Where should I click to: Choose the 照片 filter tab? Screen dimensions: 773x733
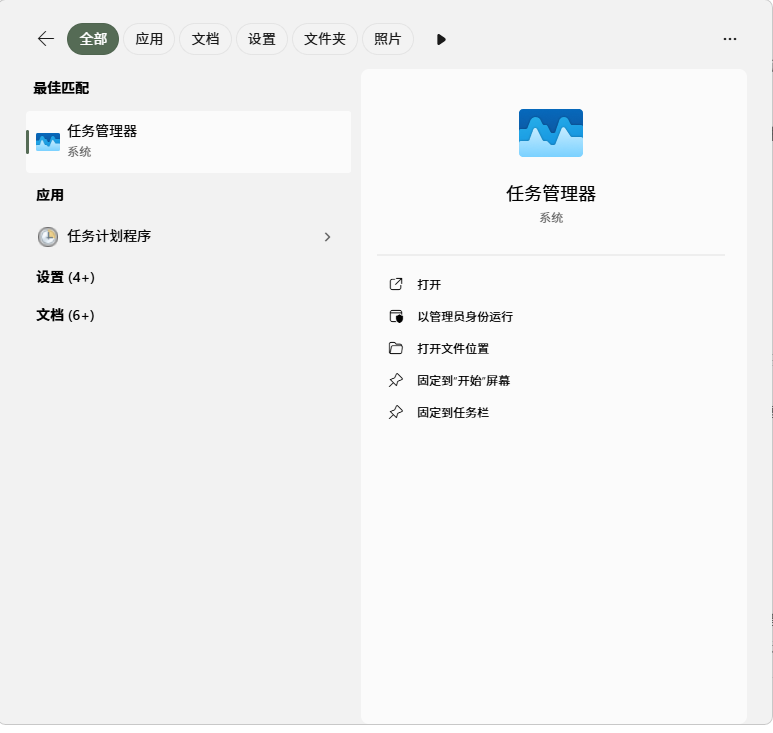(387, 39)
